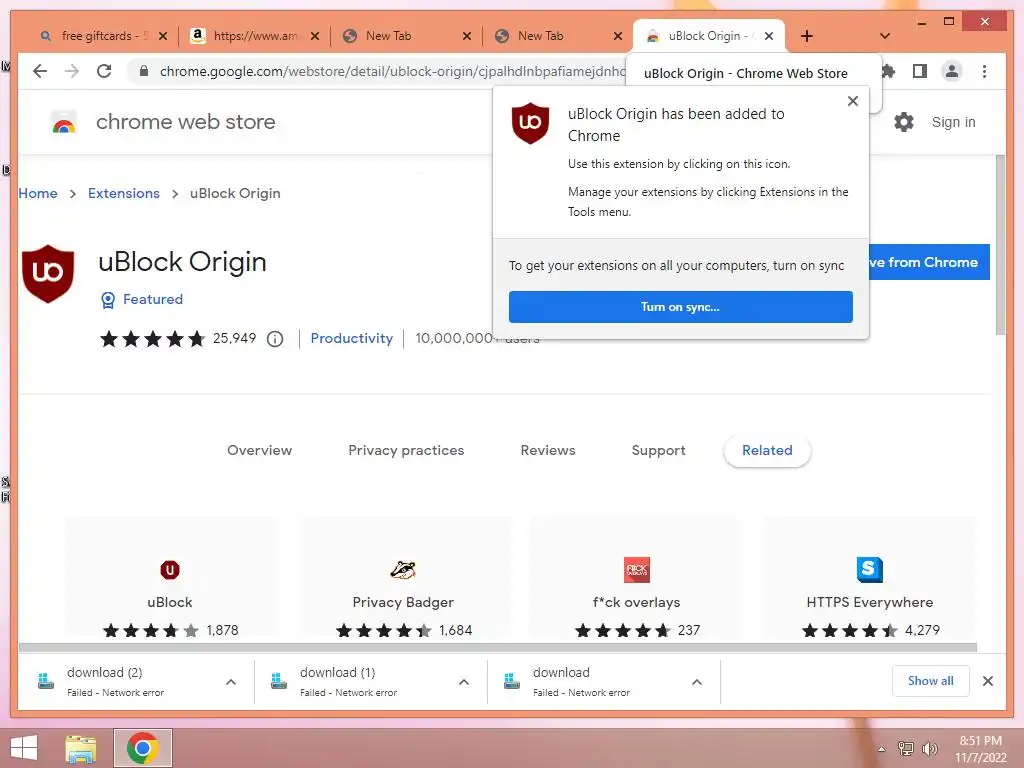Toggle the side panel icon
This screenshot has width=1024, height=768.
920,71
